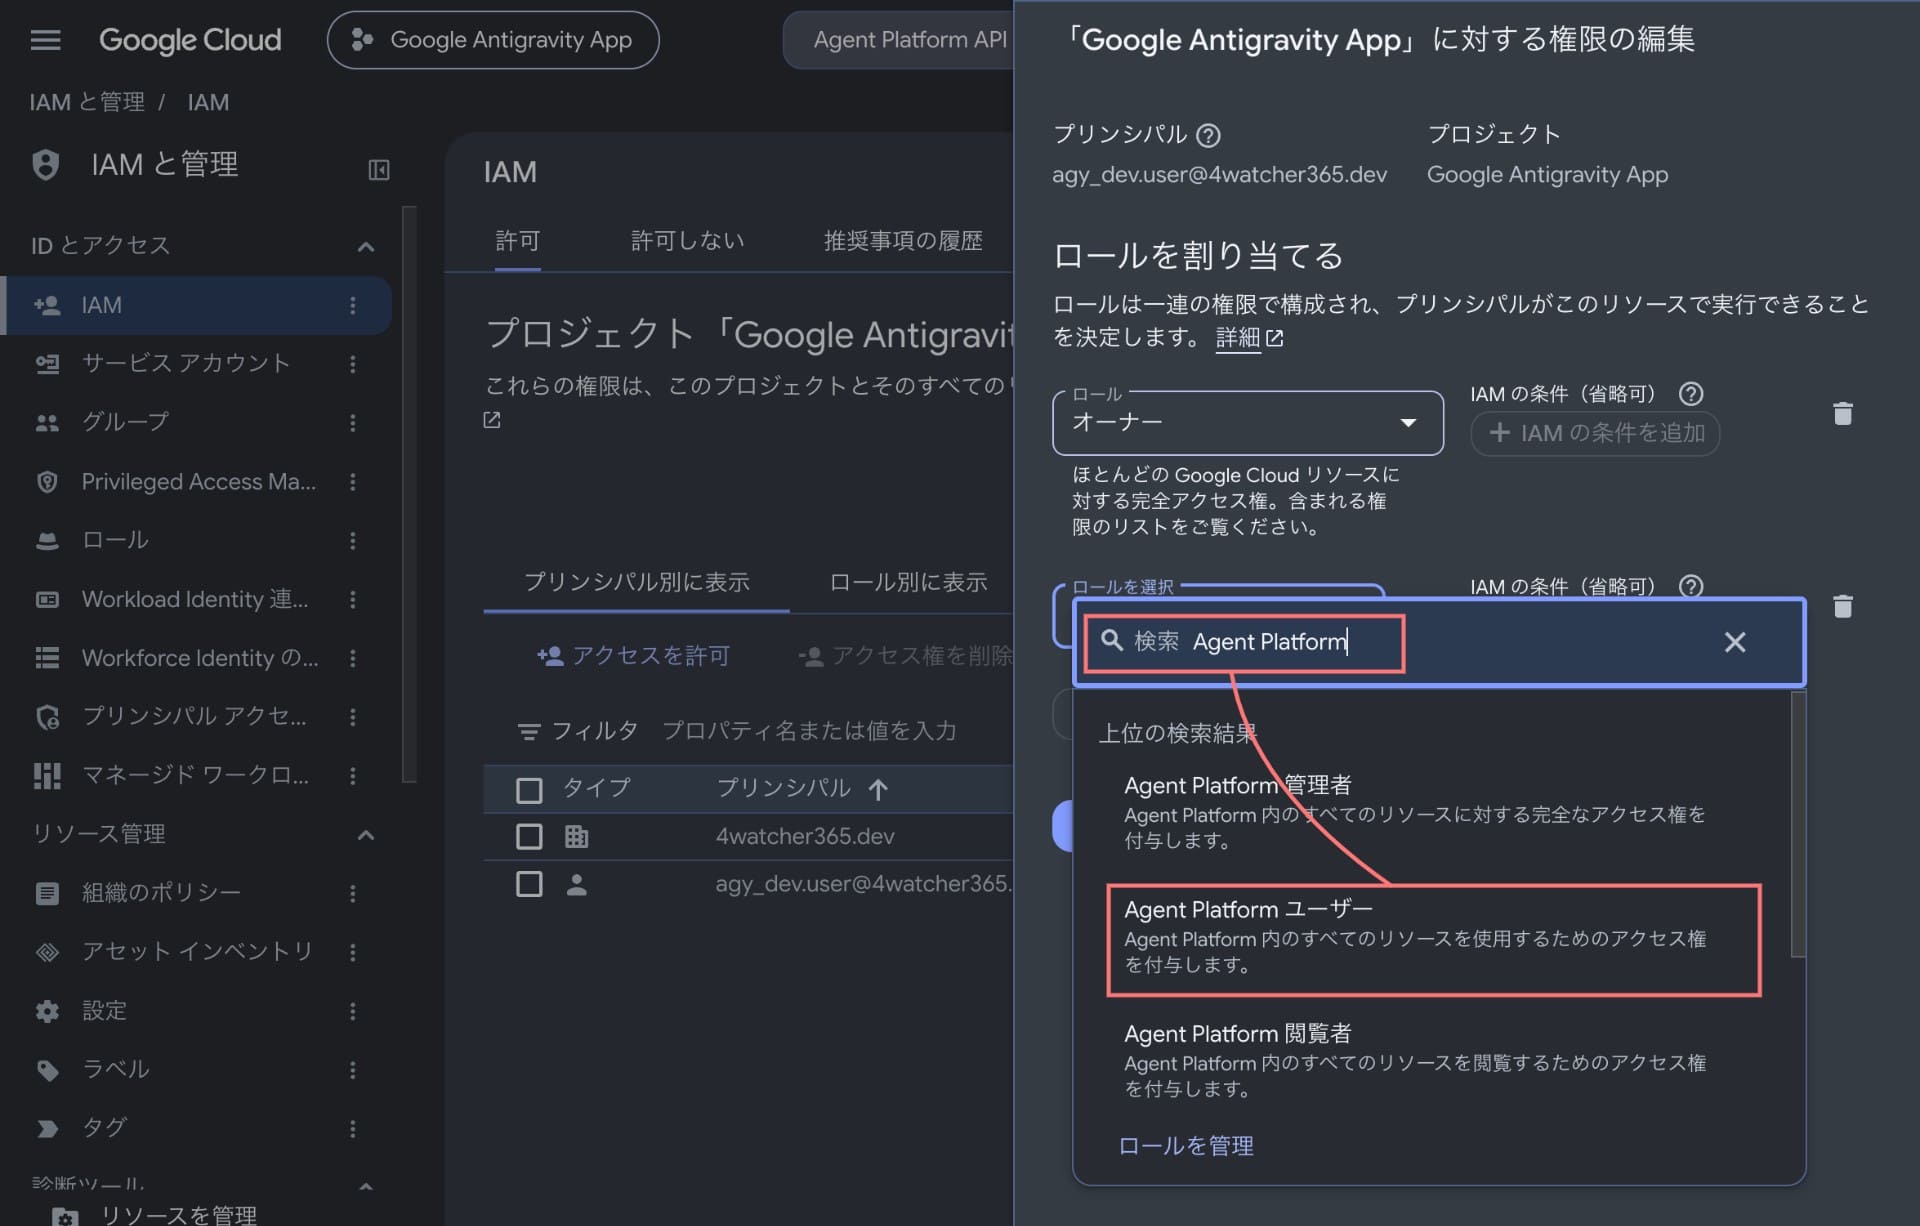Open the external link icon below the project description
Image resolution: width=1920 pixels, height=1226 pixels.
[492, 420]
